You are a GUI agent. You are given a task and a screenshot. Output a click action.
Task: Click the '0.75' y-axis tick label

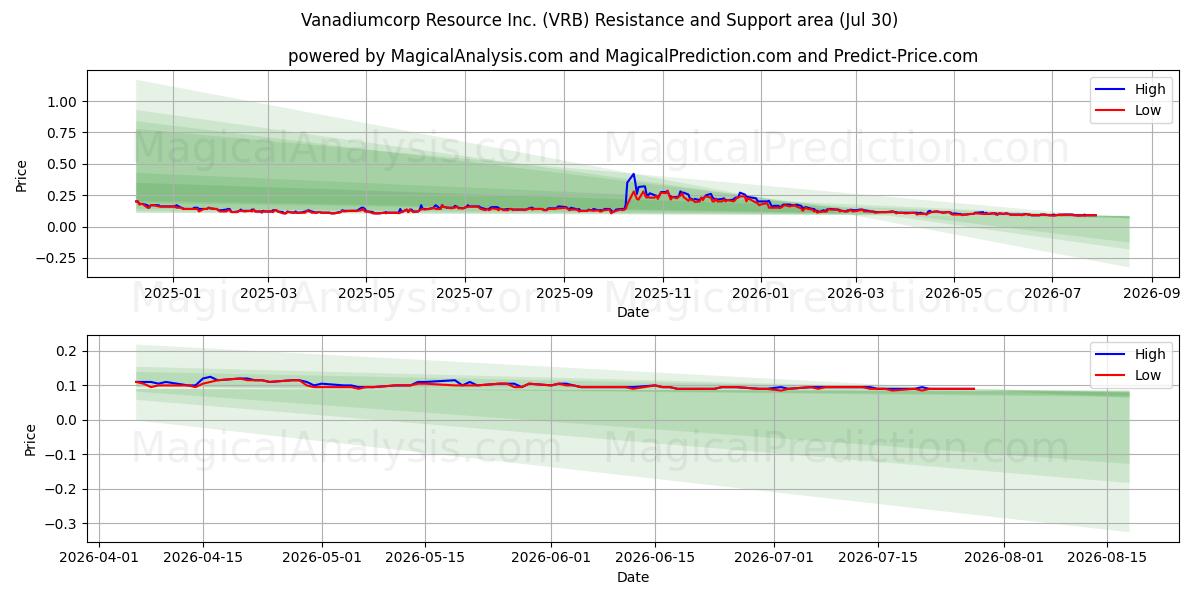[64, 133]
